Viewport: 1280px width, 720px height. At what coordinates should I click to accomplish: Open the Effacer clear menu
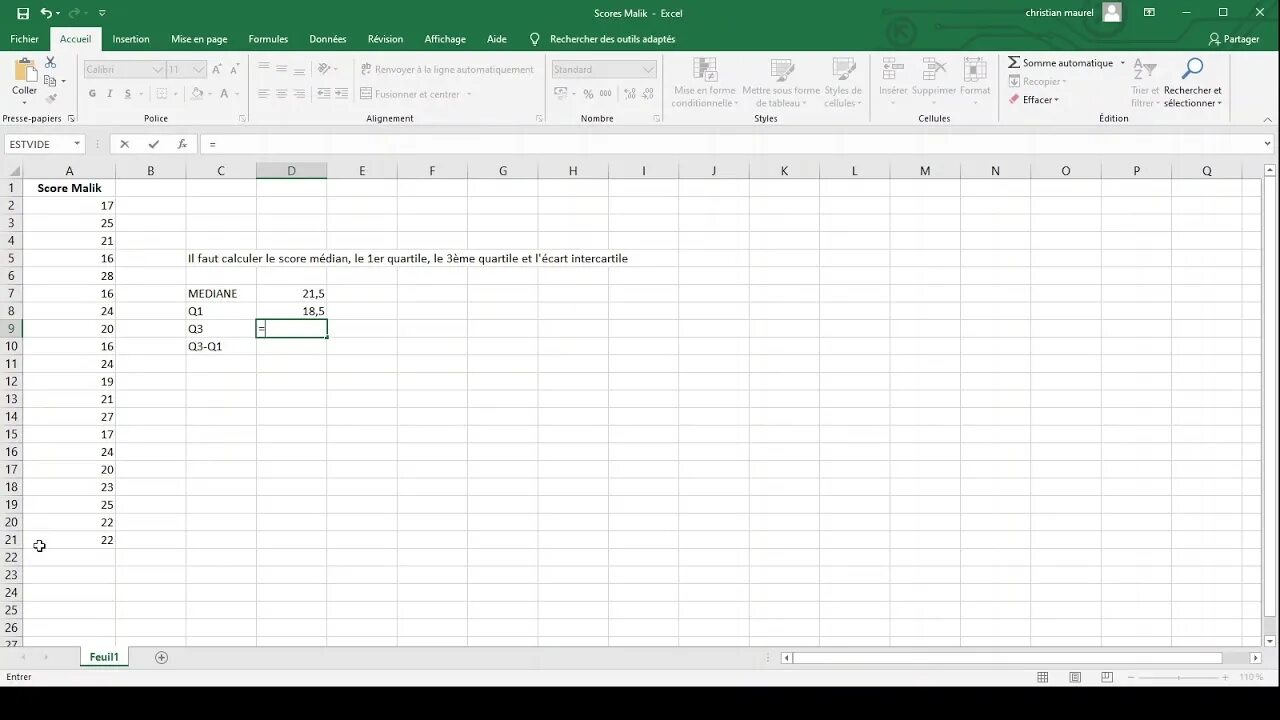pyautogui.click(x=1033, y=99)
